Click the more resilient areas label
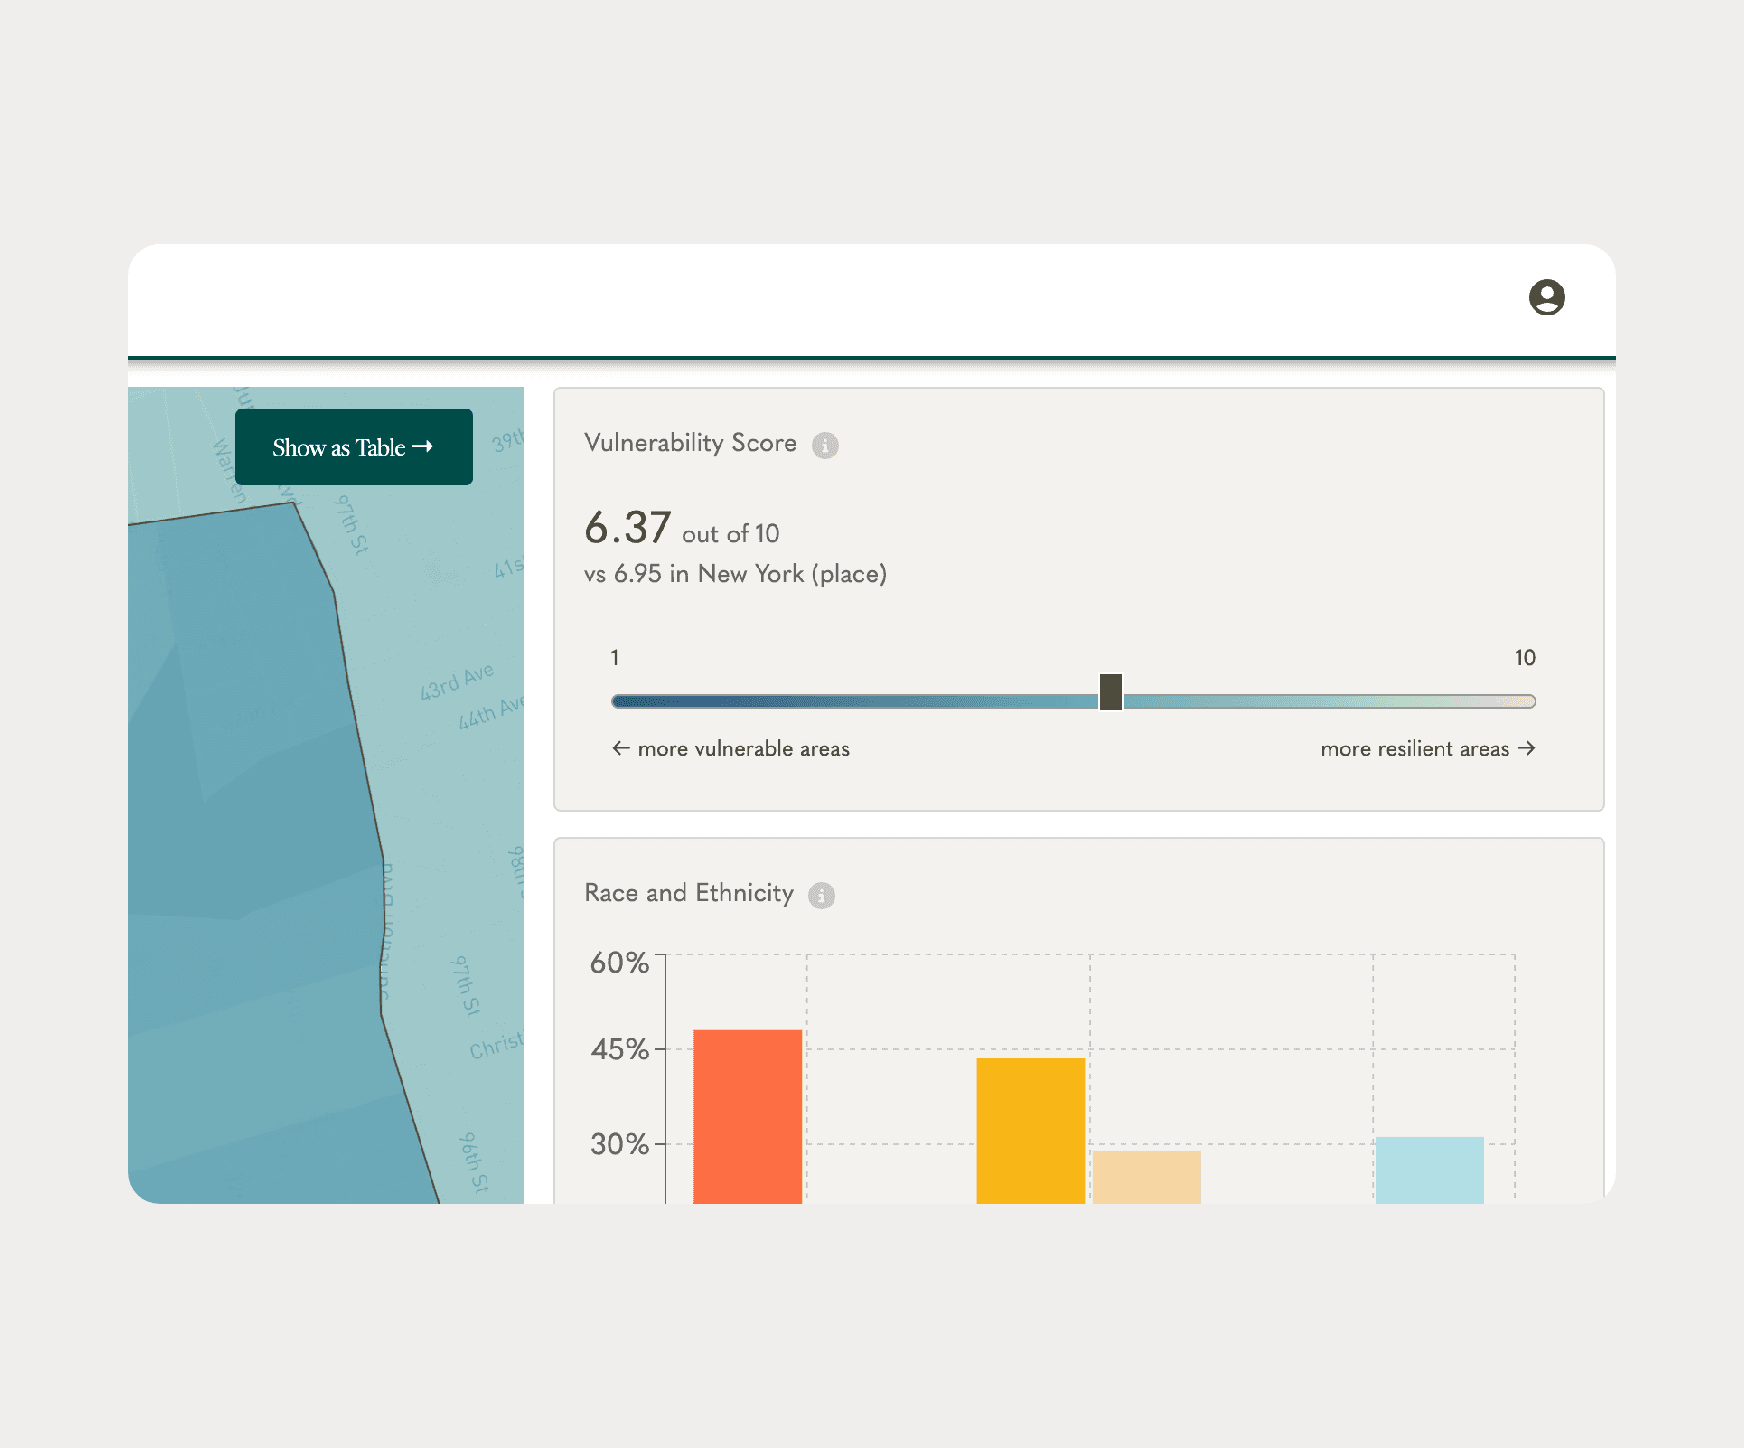This screenshot has height=1448, width=1744. coord(1415,749)
